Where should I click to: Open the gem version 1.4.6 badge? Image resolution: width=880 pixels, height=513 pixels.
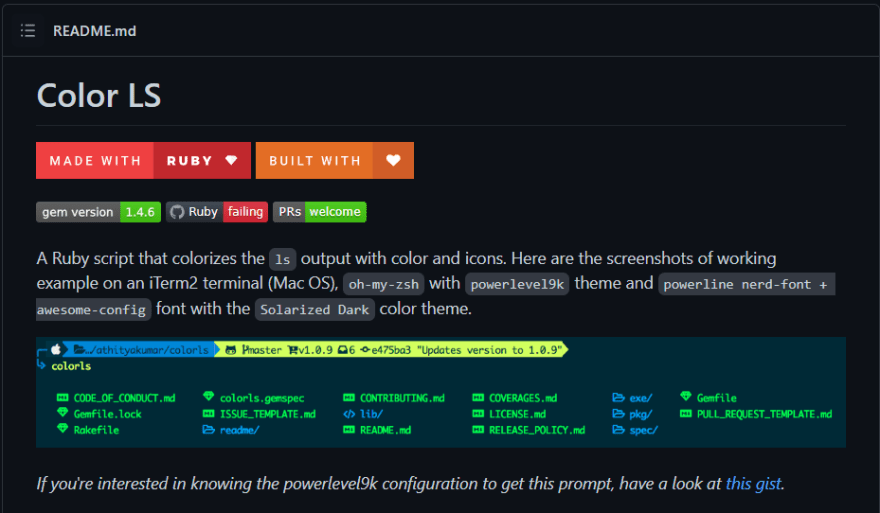98,212
